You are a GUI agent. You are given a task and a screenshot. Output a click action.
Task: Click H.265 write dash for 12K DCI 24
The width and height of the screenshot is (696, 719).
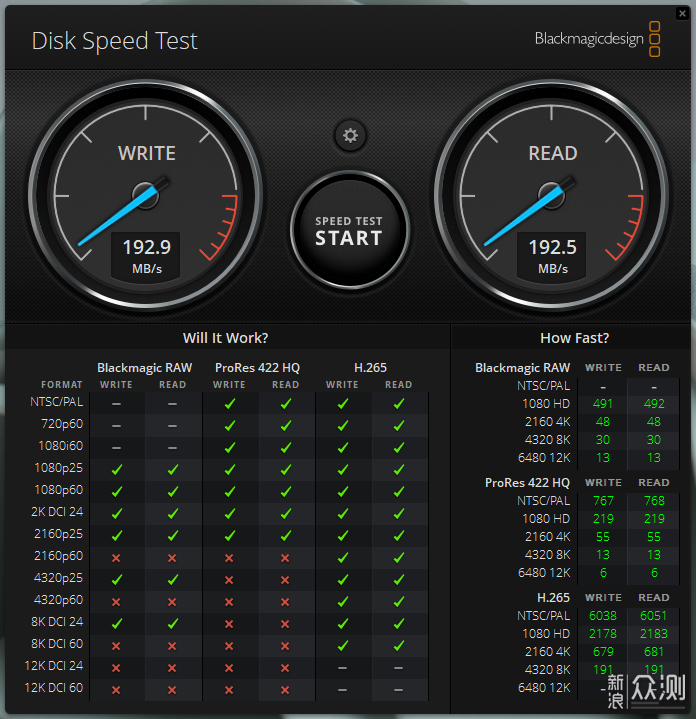[x=342, y=668]
